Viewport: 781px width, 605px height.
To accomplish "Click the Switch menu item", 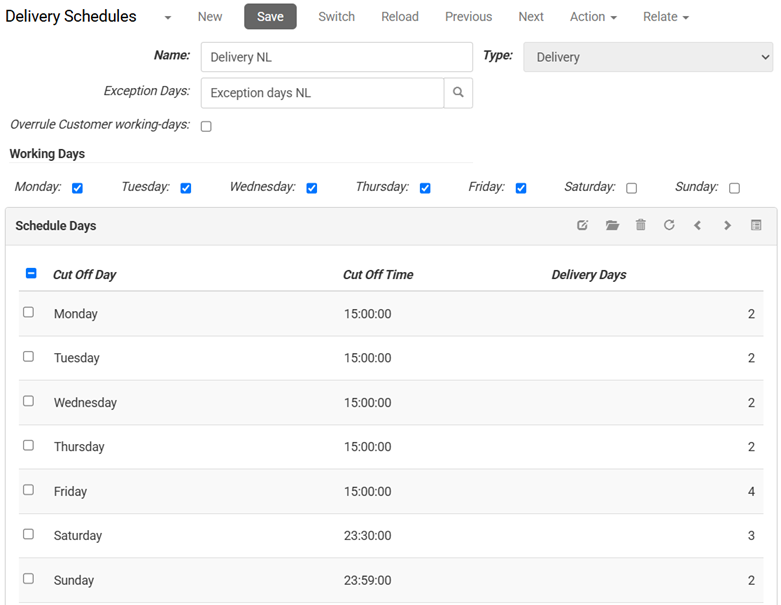I will [x=336, y=17].
